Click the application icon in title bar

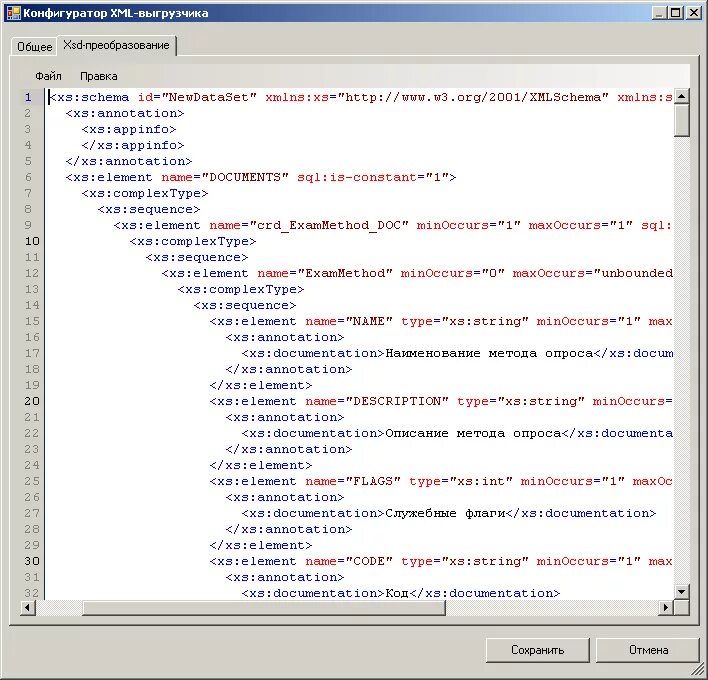(x=14, y=13)
